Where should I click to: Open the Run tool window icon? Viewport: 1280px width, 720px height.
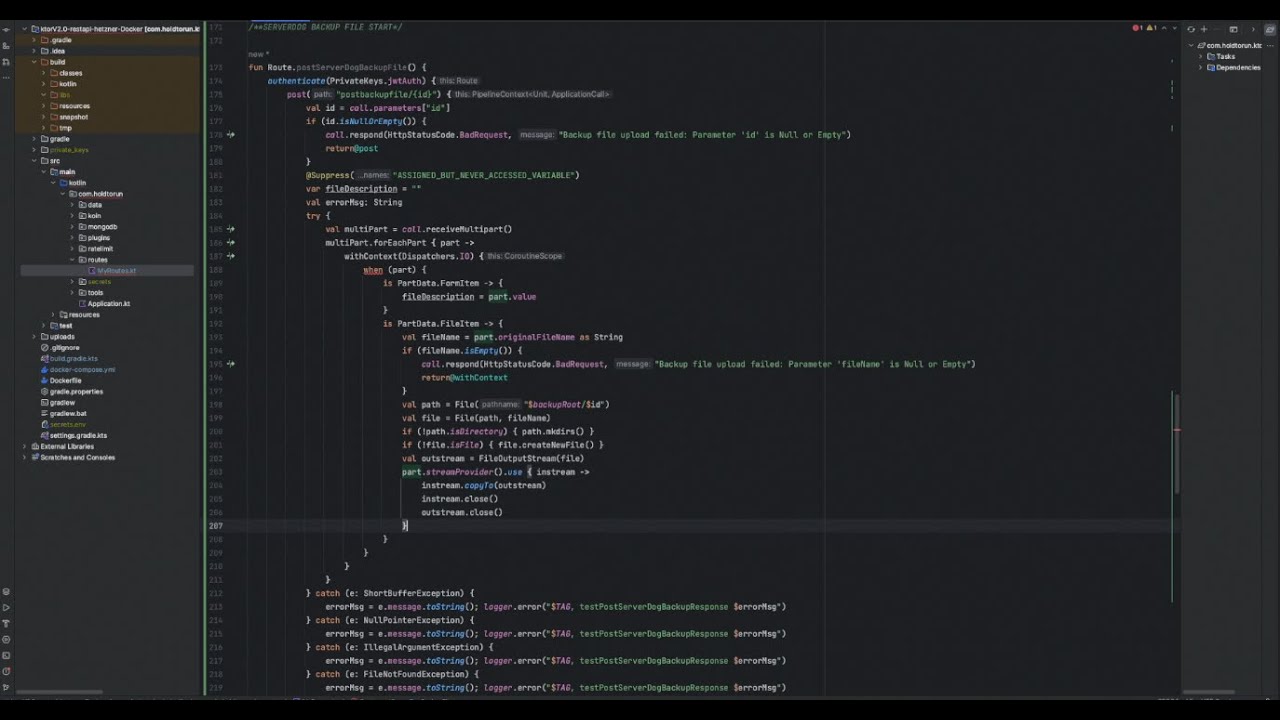coord(6,607)
